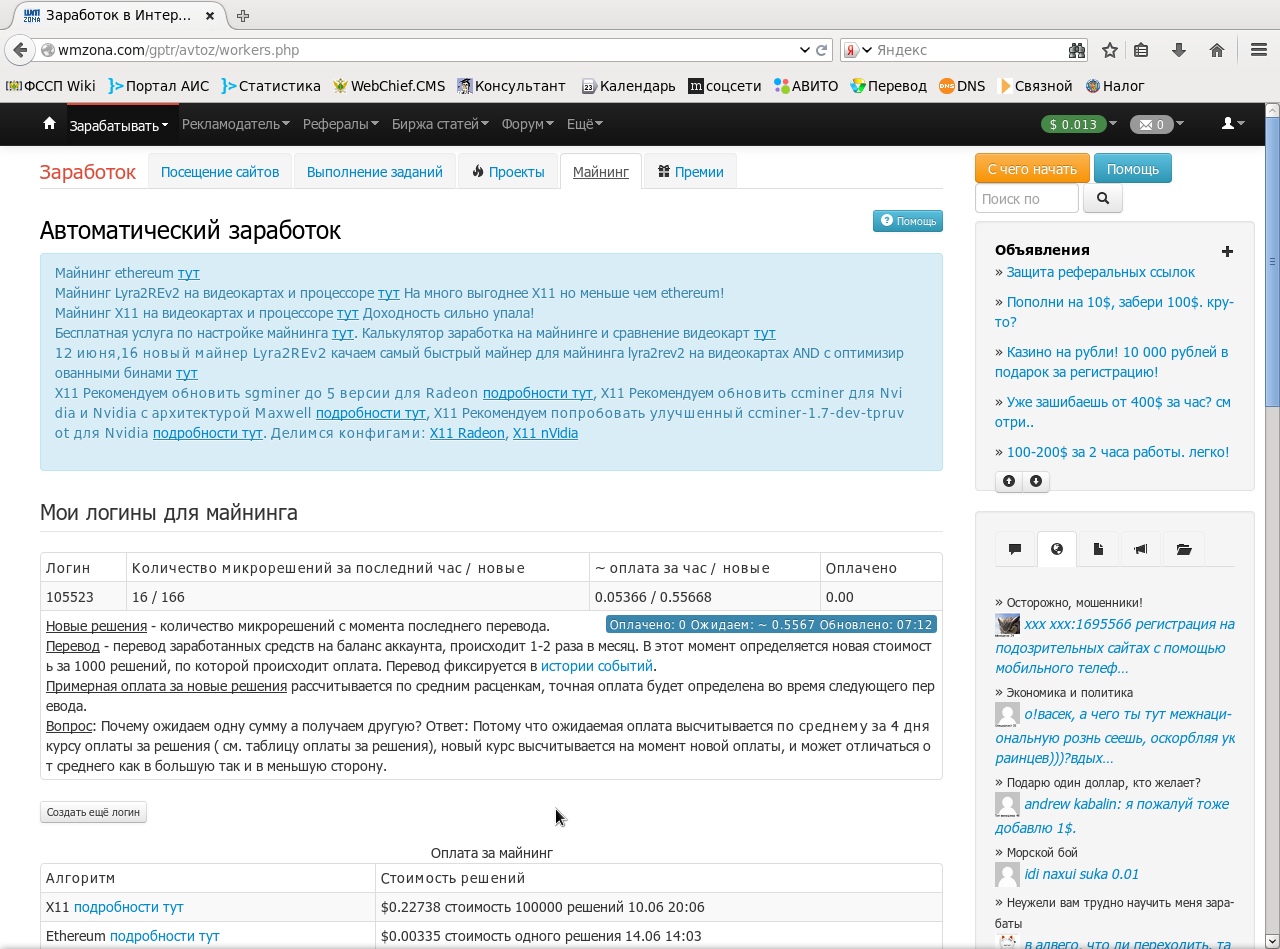
Task: Click the home icon in site navbar
Action: click(49, 123)
